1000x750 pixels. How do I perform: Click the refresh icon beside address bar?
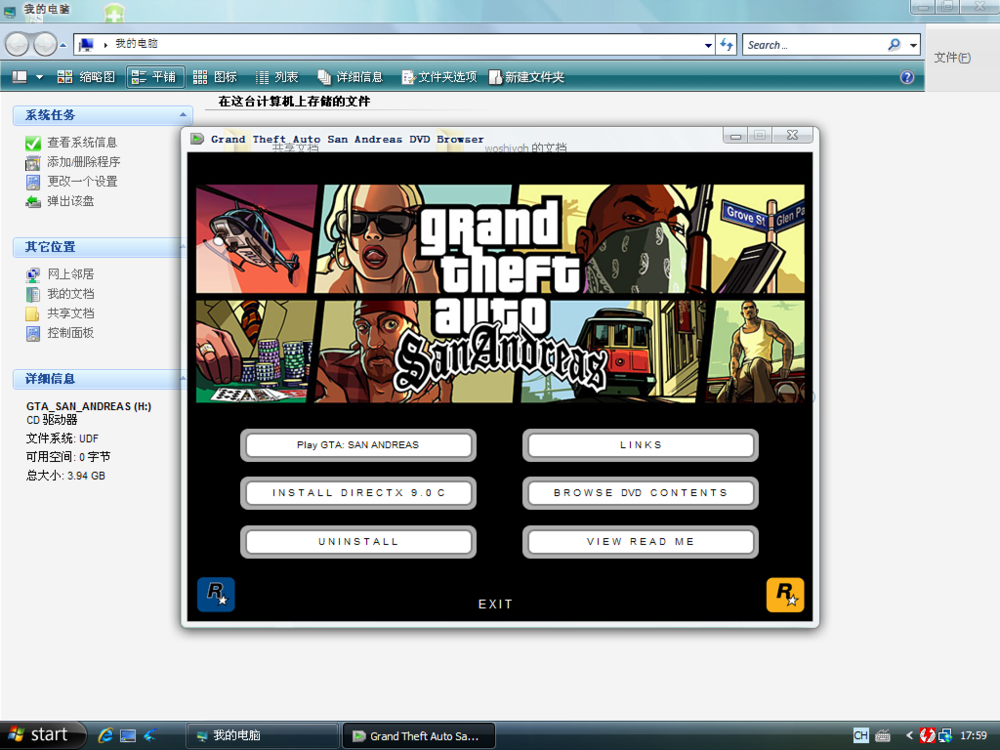coord(726,45)
